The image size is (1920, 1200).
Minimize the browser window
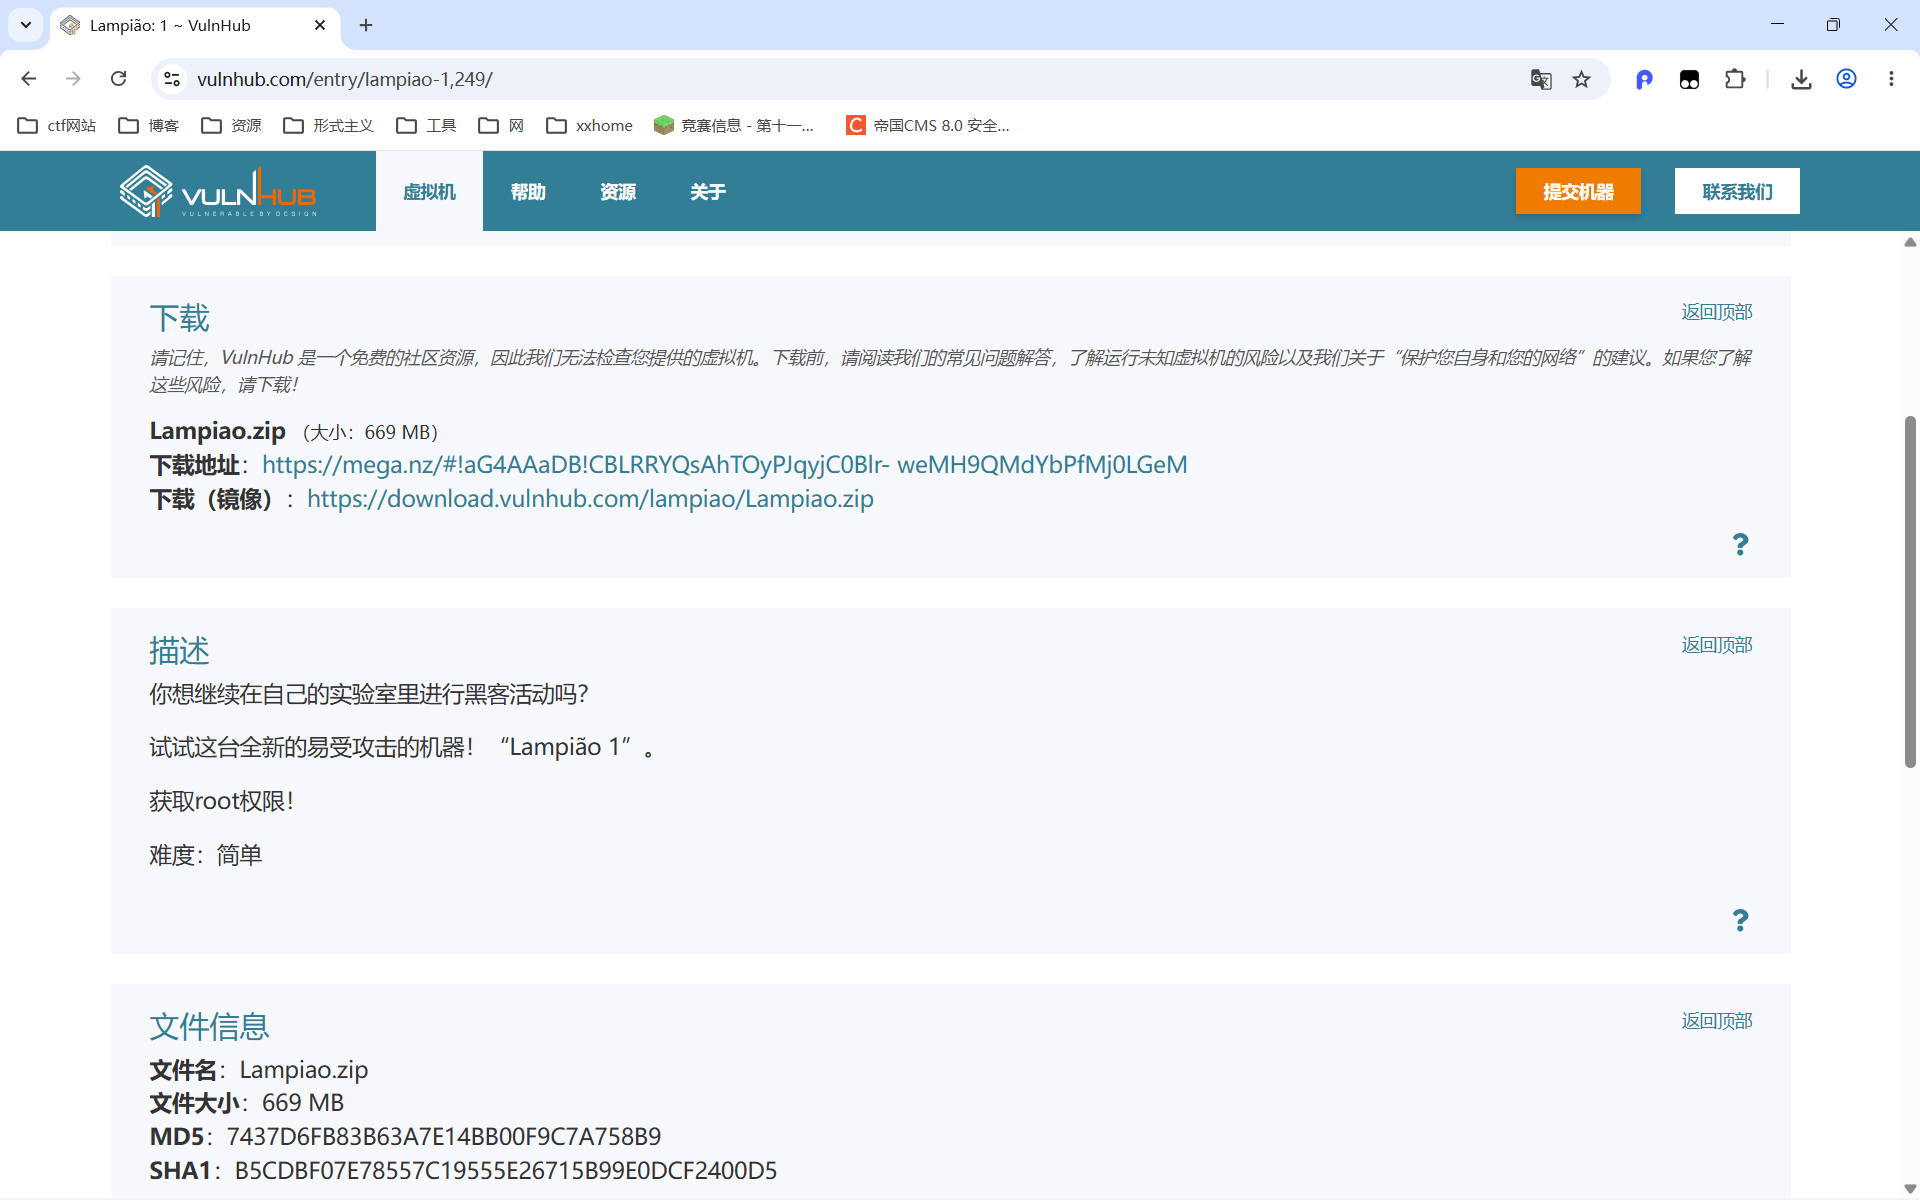pos(1777,25)
